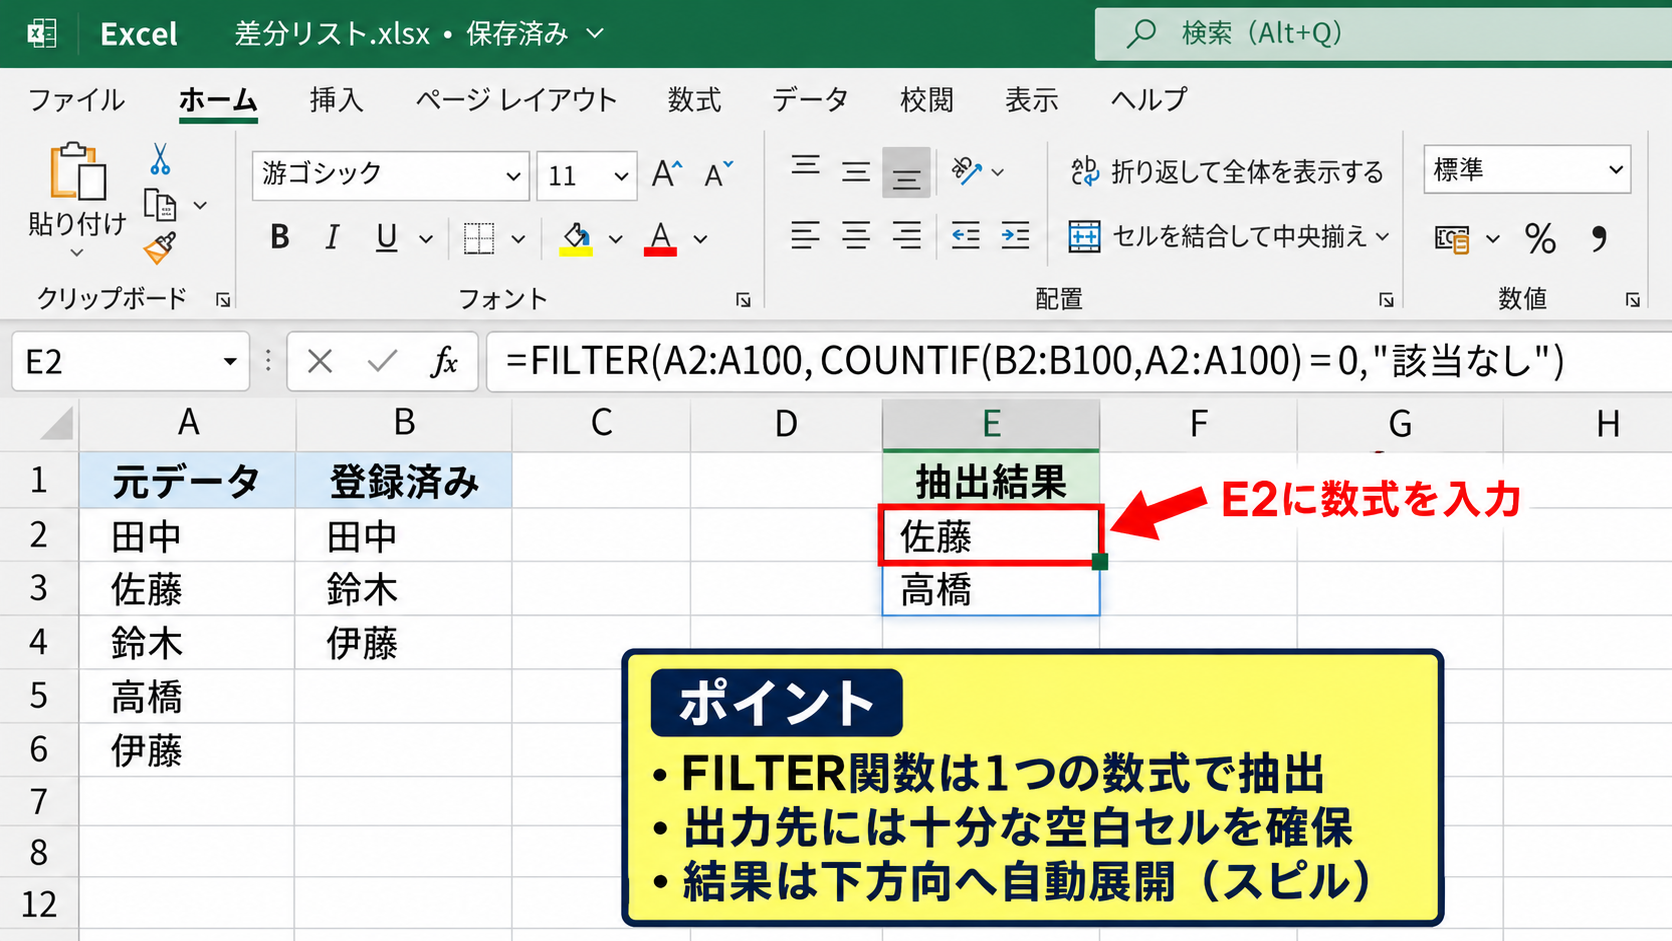Click the comma style icon
Screen dimensions: 1672x941
(1599, 238)
